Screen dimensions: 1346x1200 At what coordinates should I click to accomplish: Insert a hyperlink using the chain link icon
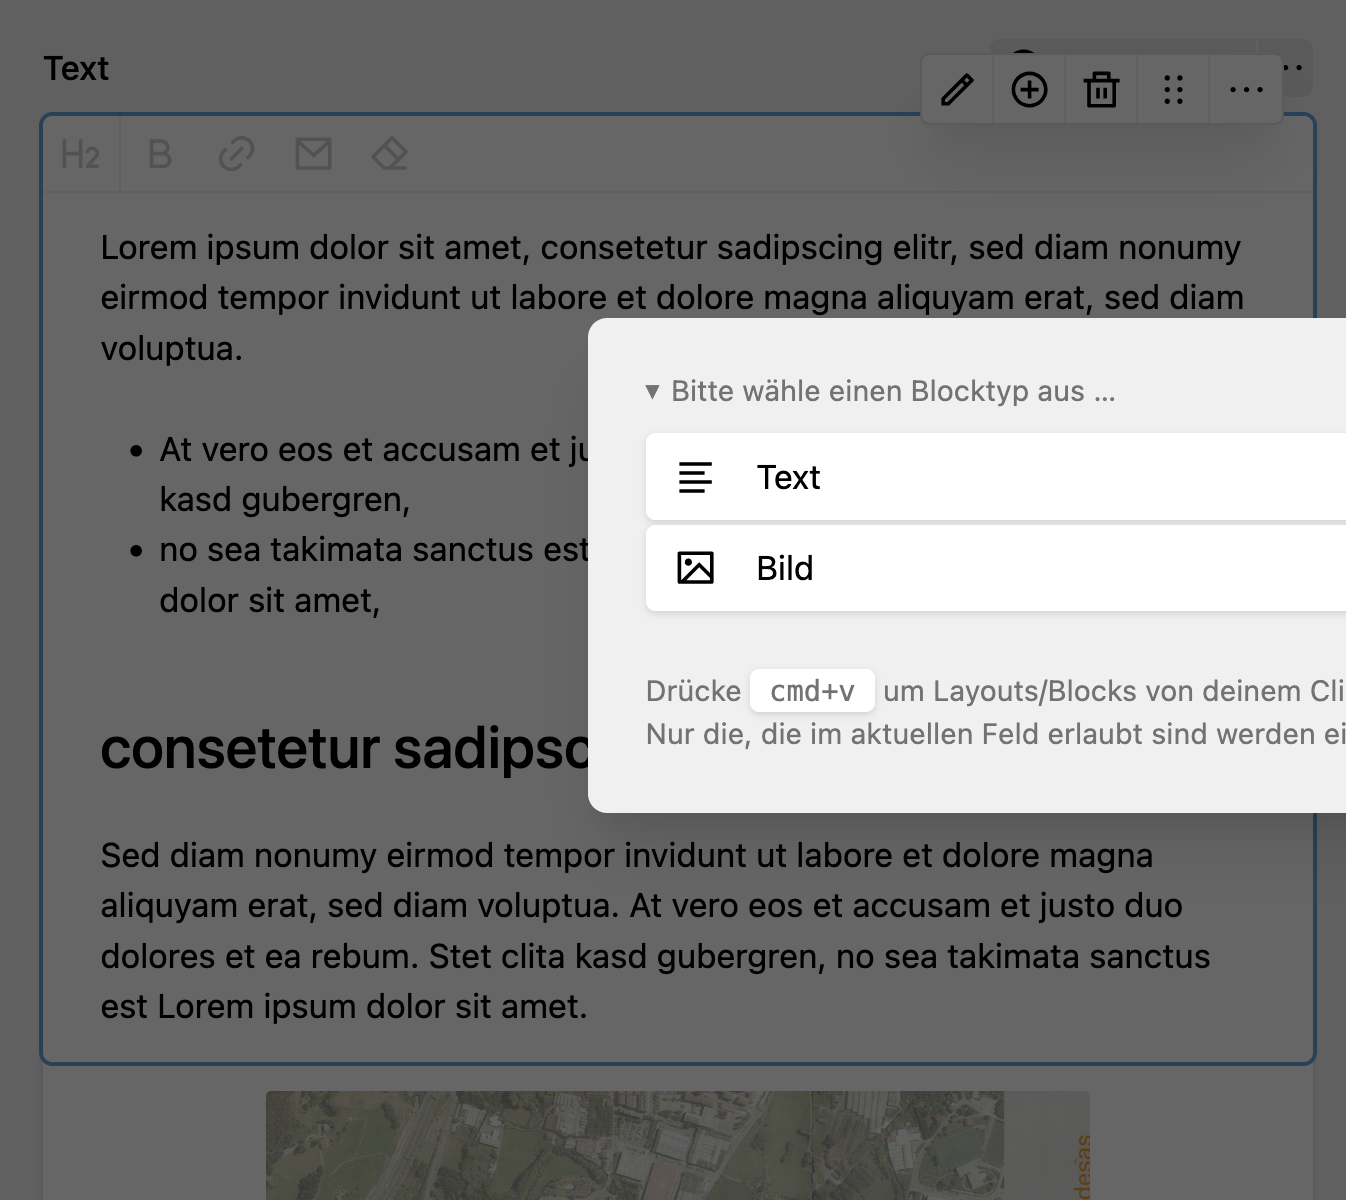236,154
